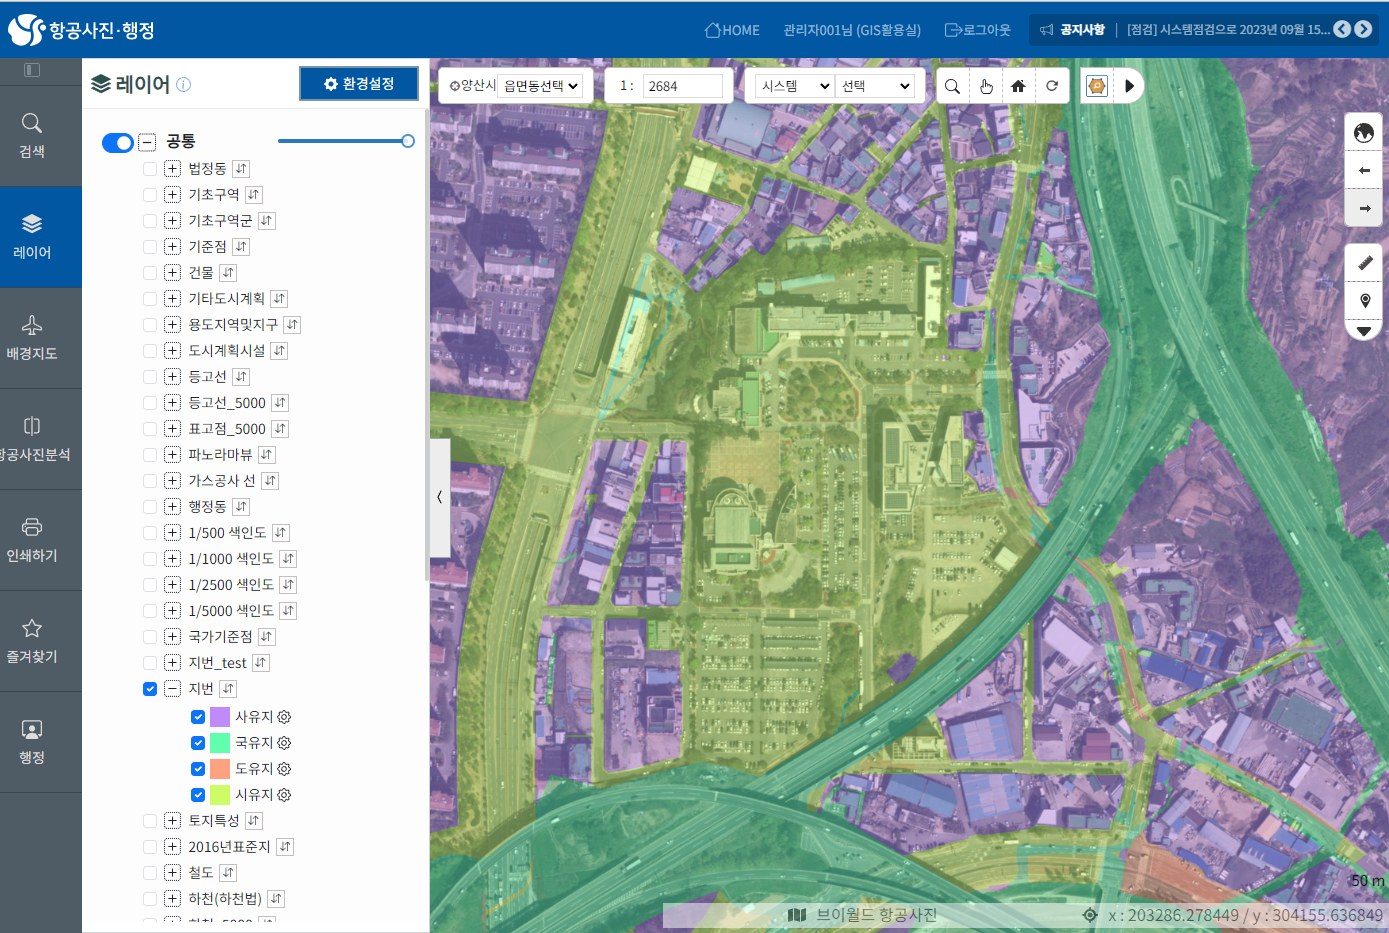The width and height of the screenshot is (1389, 933).
Task: Open settings gear for 사유지 legend
Action: 284,717
